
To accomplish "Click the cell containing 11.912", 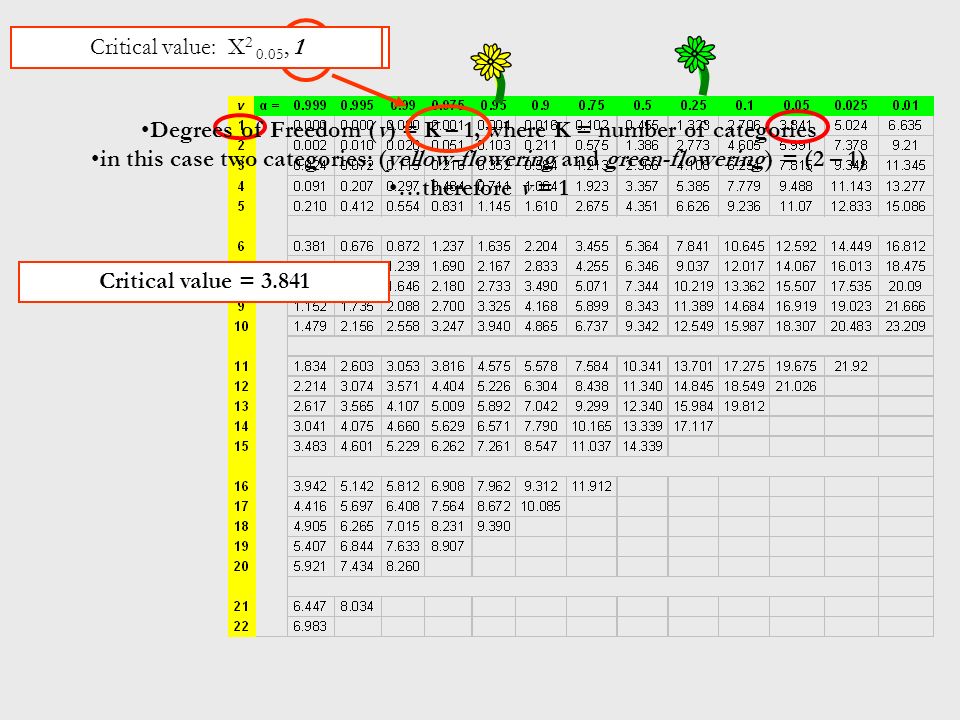I will point(591,486).
